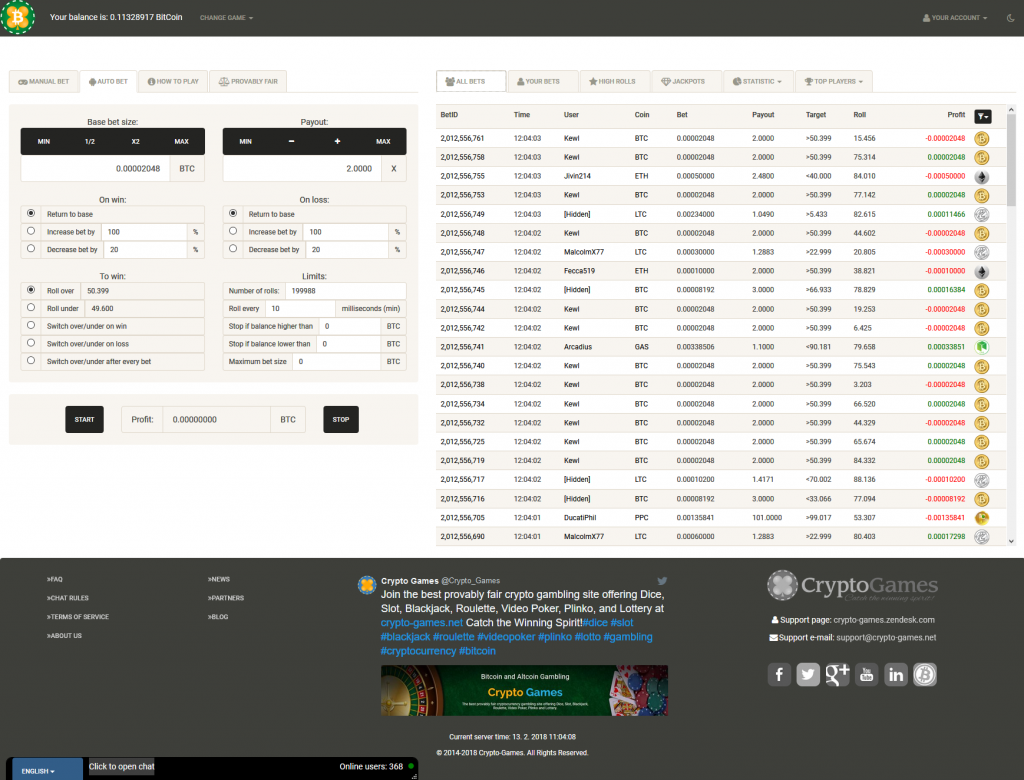Open the filter icon above the Profit column

983,116
